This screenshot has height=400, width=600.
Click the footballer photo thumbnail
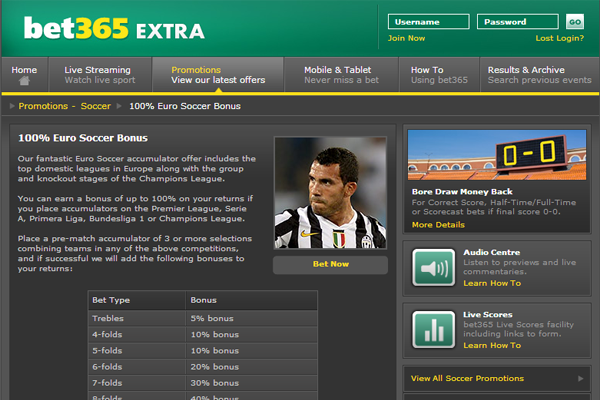click(331, 193)
